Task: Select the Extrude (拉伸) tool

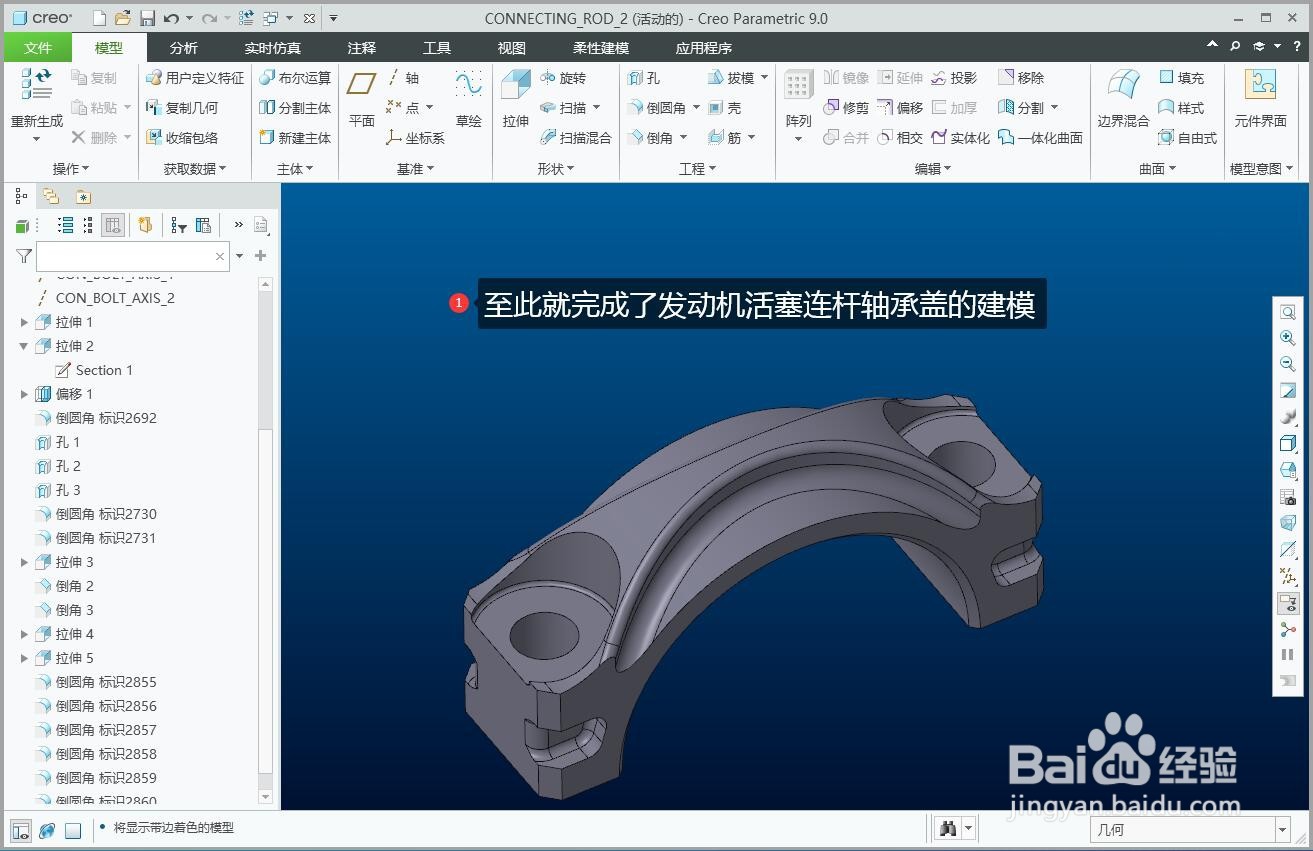Action: (x=515, y=100)
